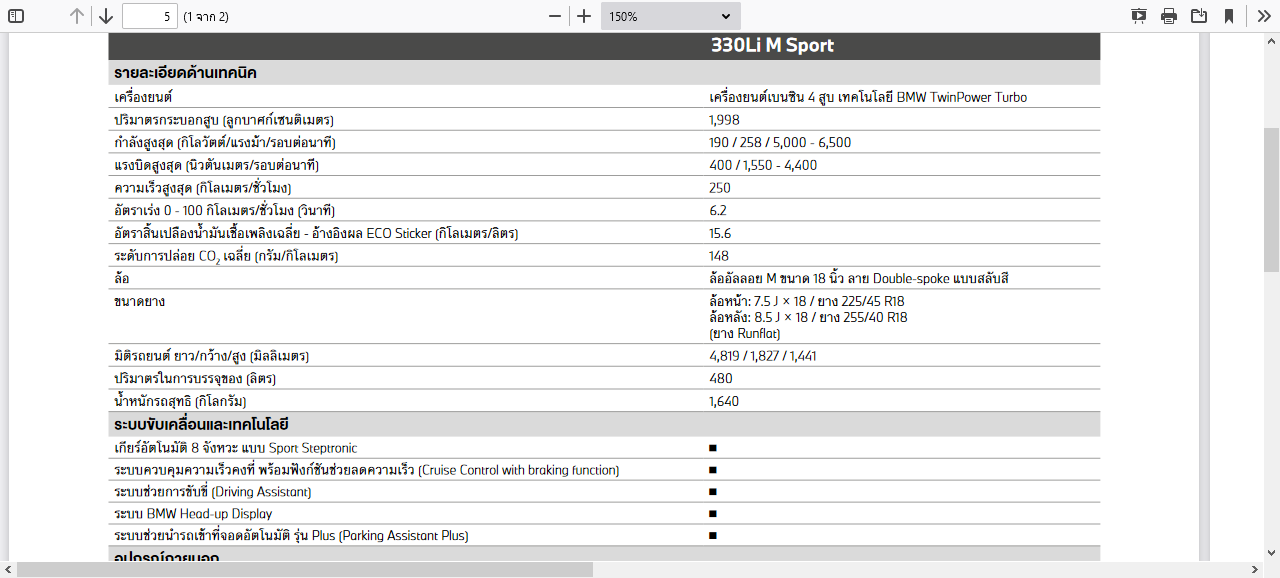Click the 'มิติรถยนต์ ยาว/กว้าง/สูง' row label

click(212, 356)
